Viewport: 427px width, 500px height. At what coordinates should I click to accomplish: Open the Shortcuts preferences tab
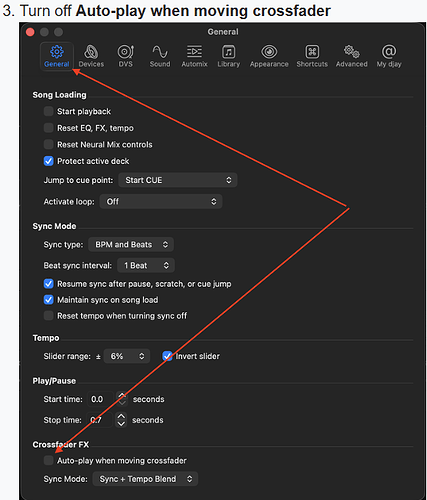point(312,56)
